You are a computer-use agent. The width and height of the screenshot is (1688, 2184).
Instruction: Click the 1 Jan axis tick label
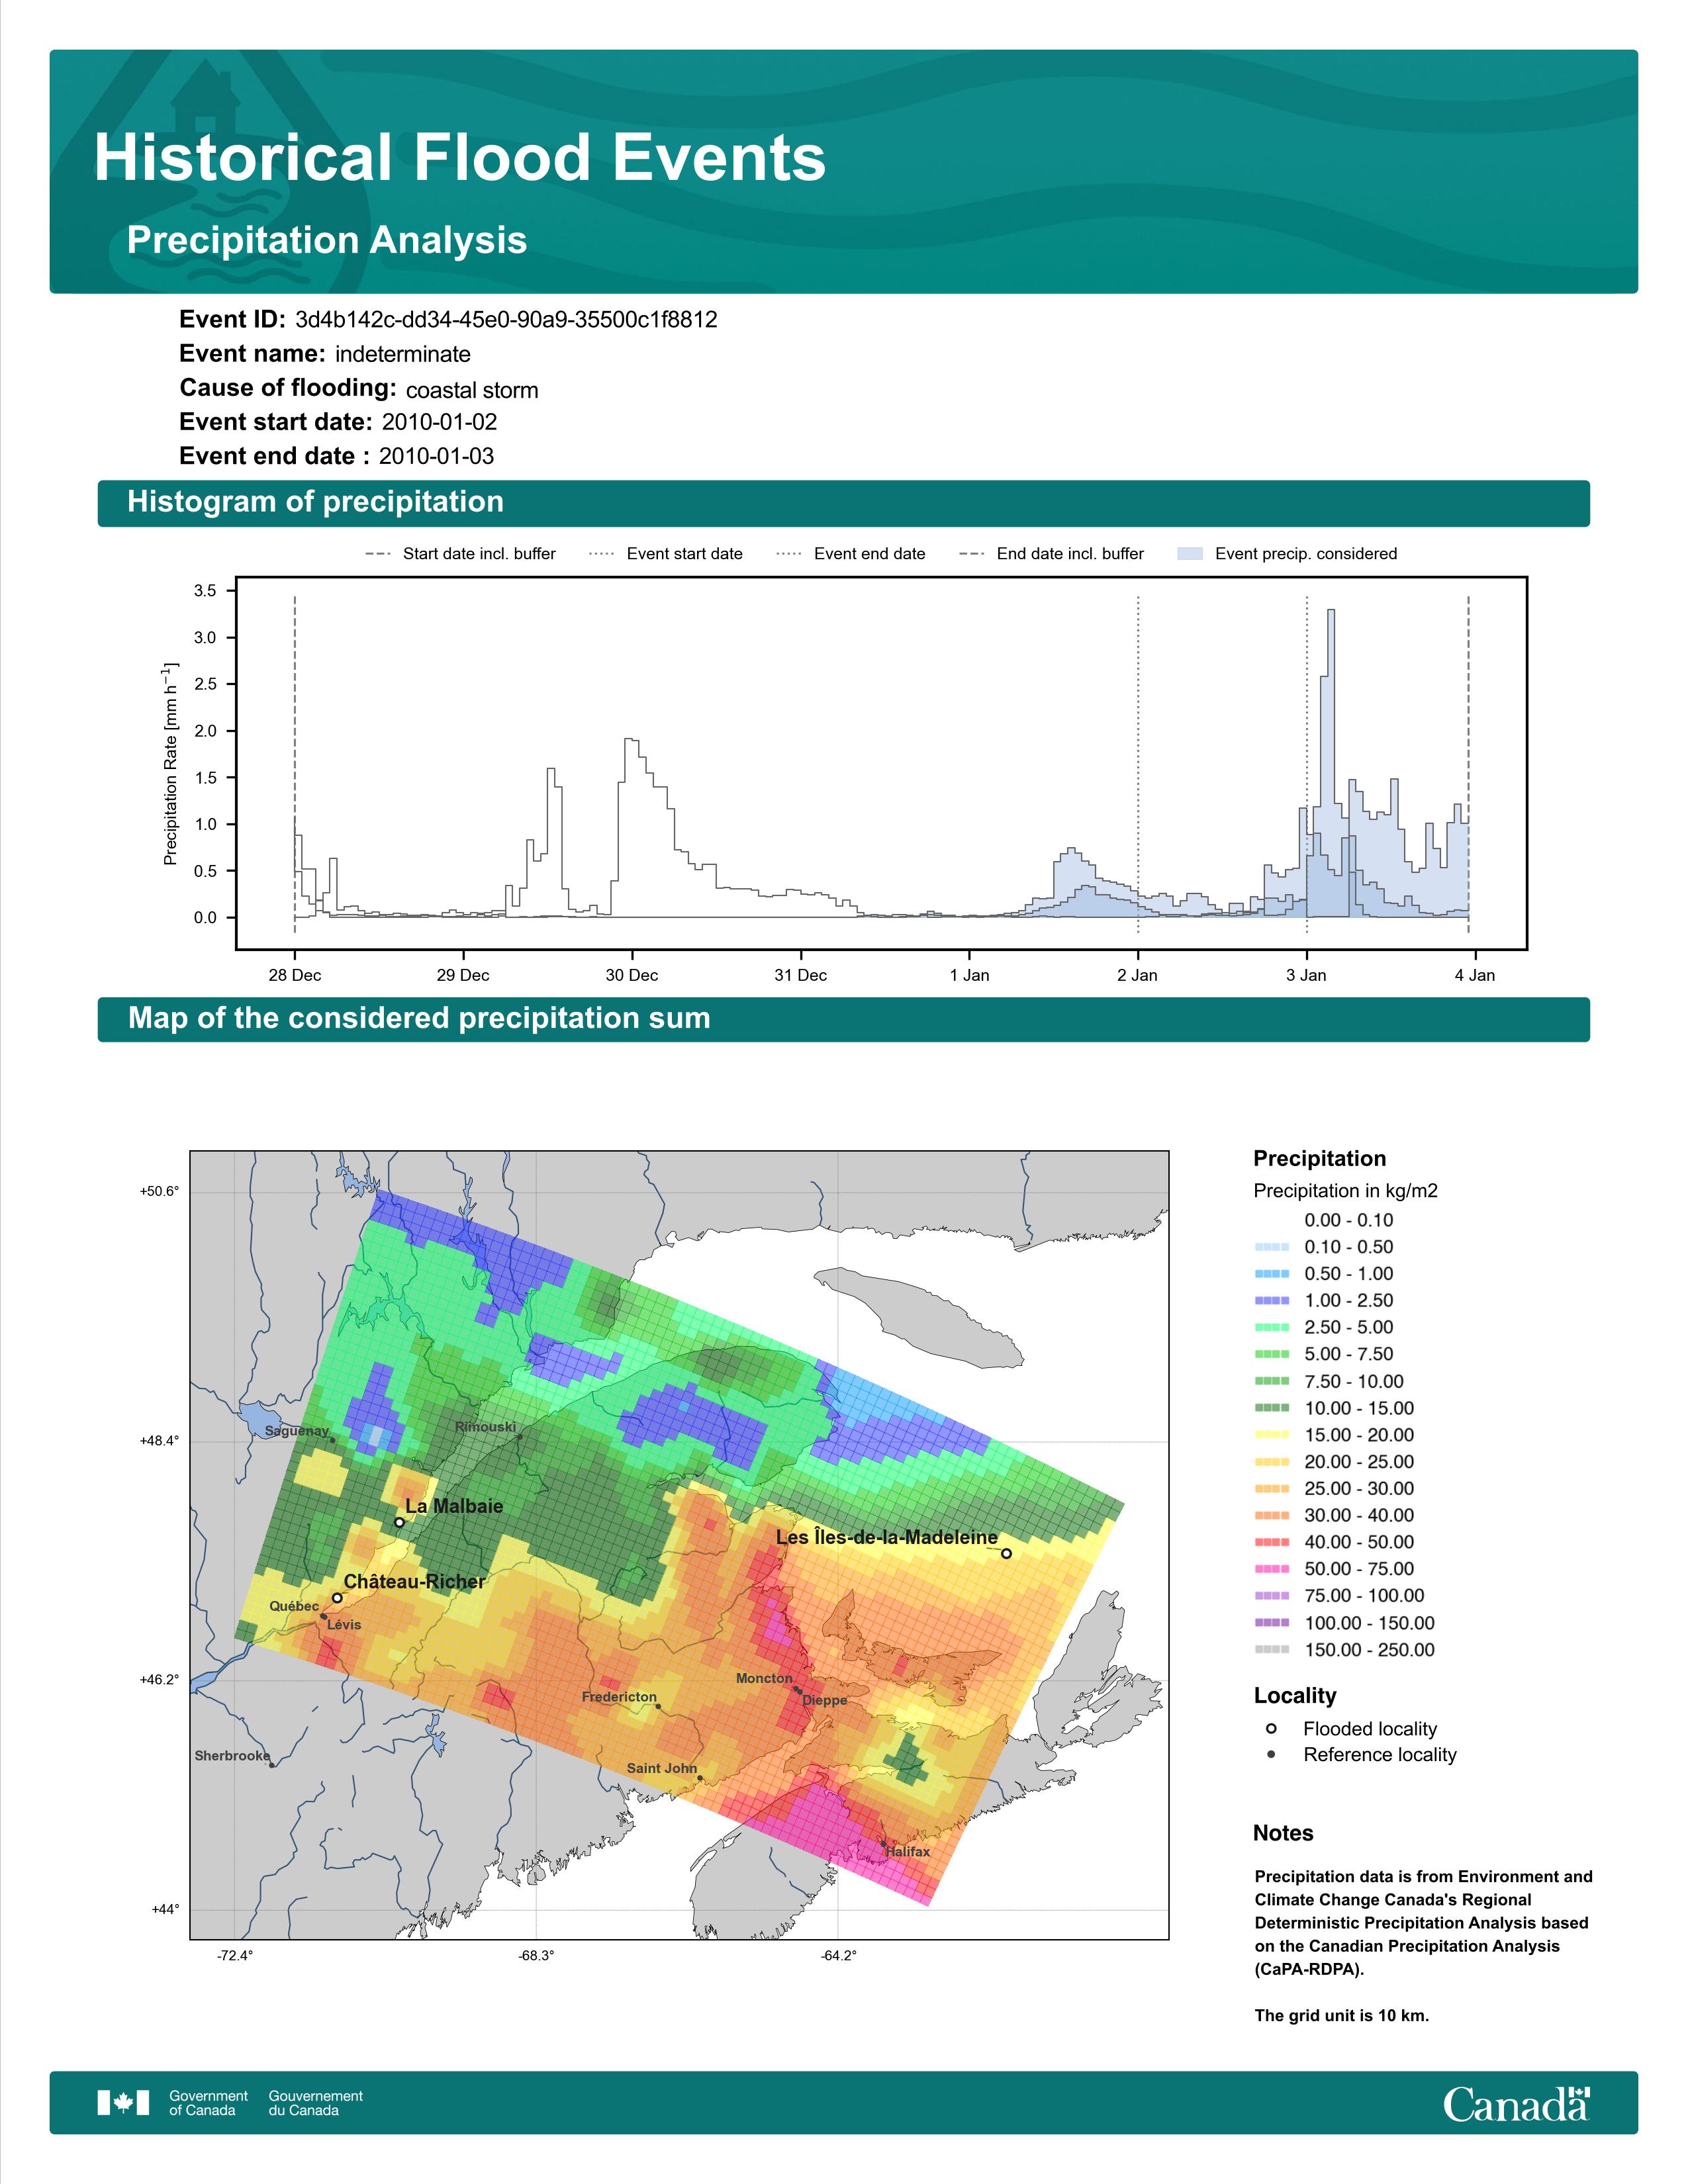[x=969, y=975]
